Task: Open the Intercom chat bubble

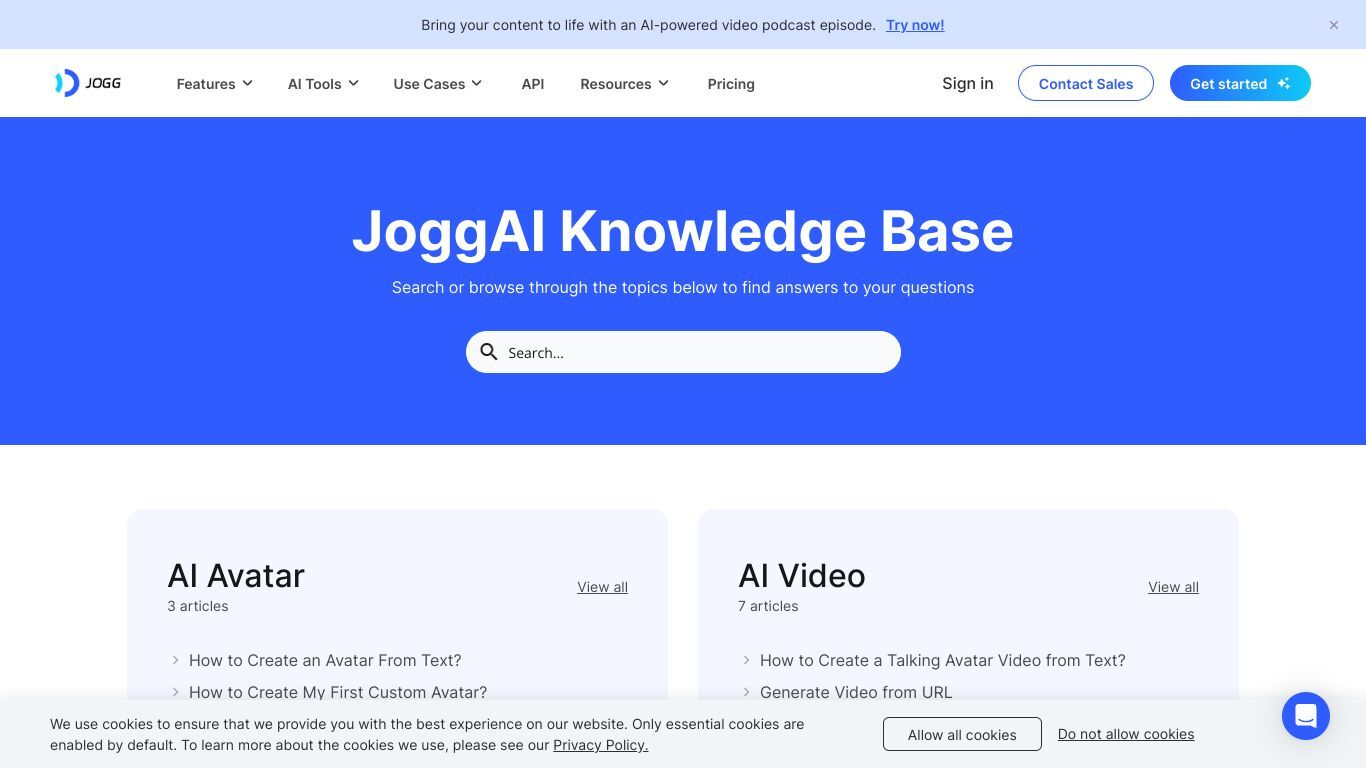Action: [x=1306, y=716]
